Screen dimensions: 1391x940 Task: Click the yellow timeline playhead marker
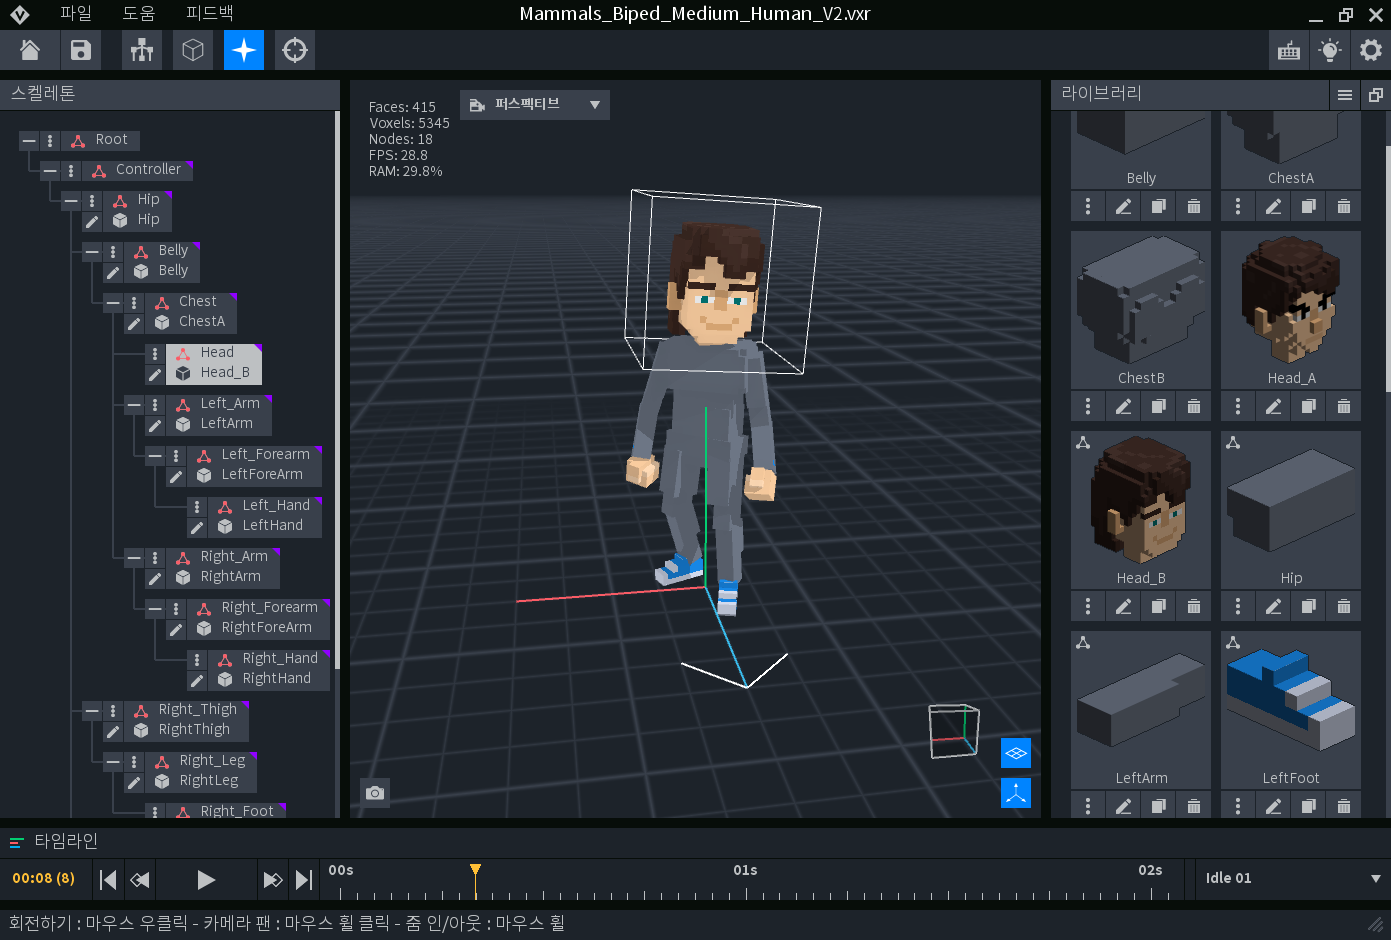tap(475, 870)
